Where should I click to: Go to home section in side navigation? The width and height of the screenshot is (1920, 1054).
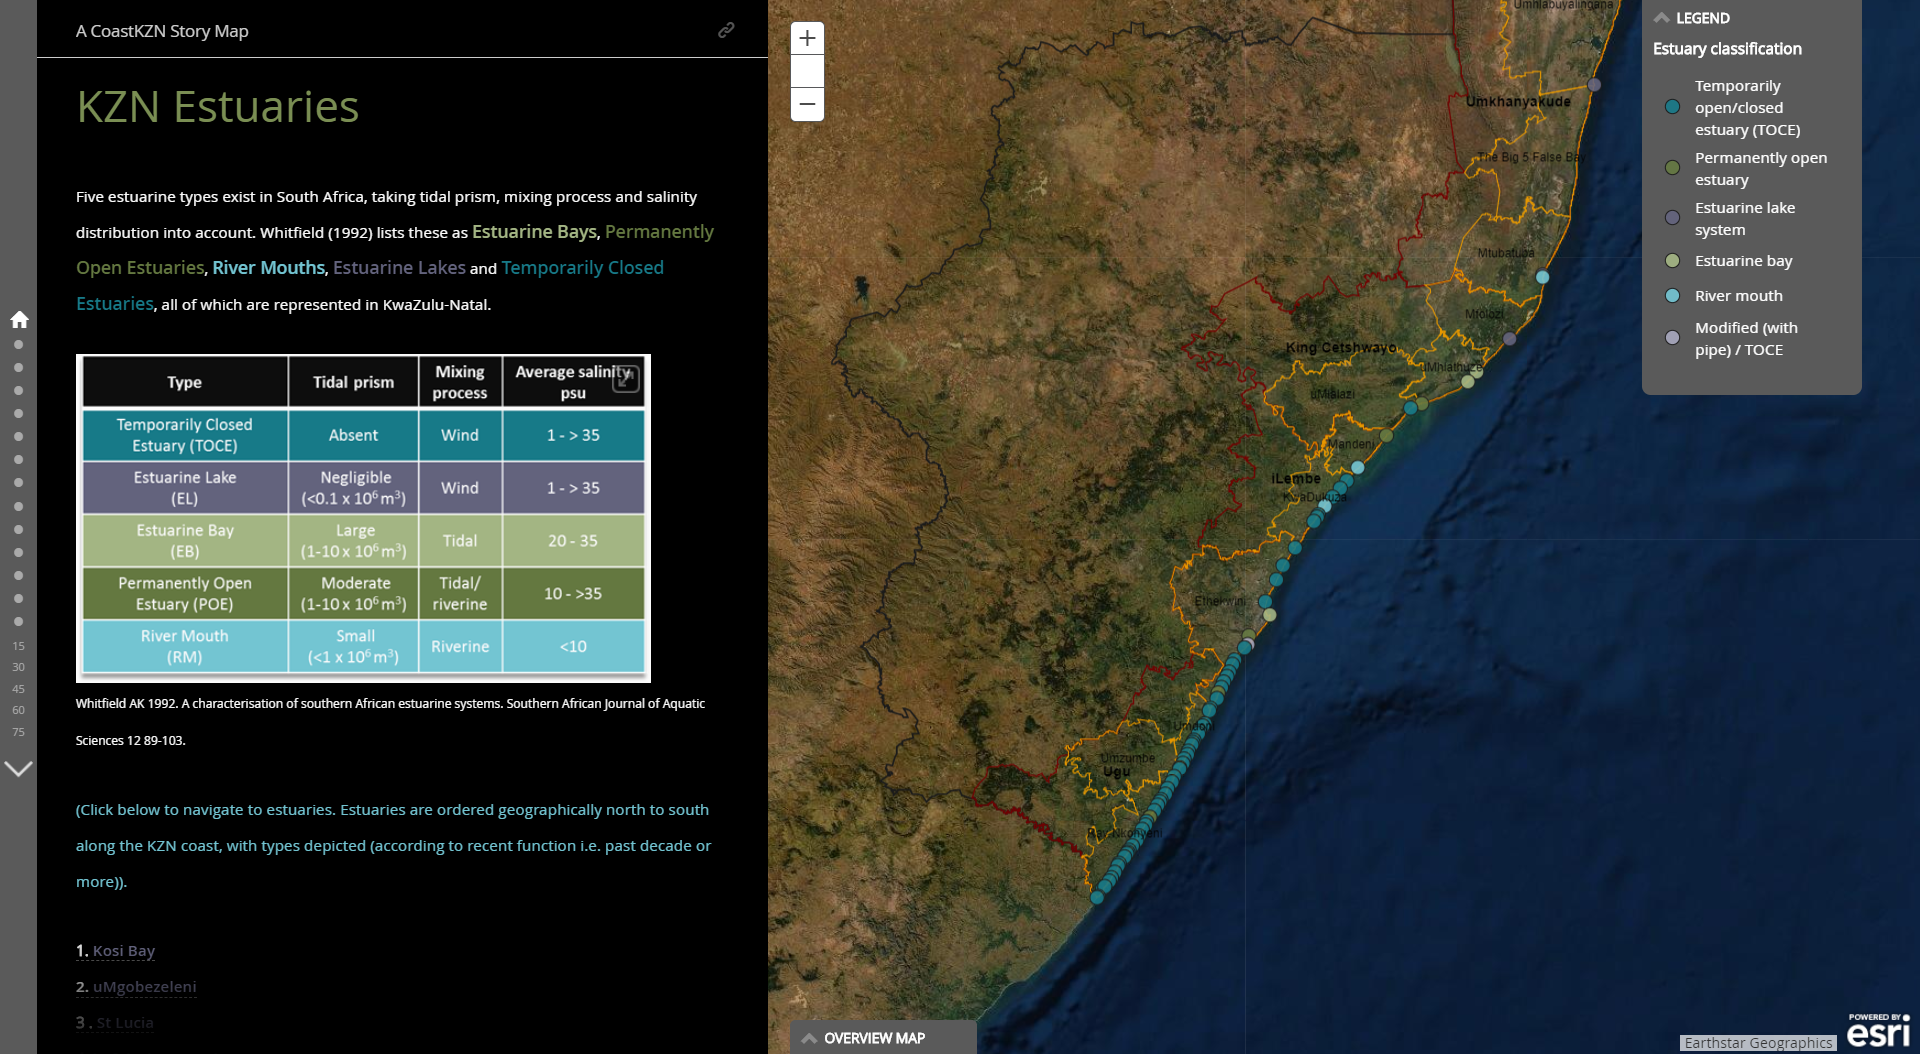(x=19, y=320)
